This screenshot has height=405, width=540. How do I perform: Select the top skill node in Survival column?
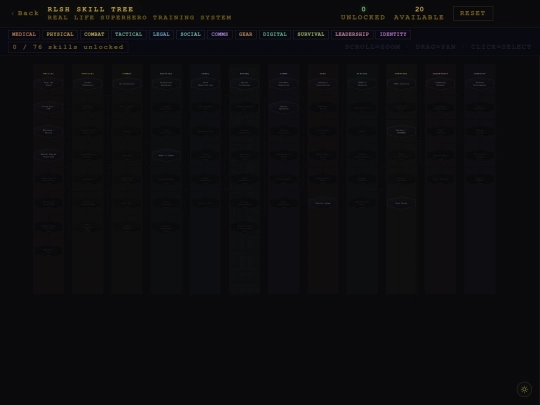(401, 84)
